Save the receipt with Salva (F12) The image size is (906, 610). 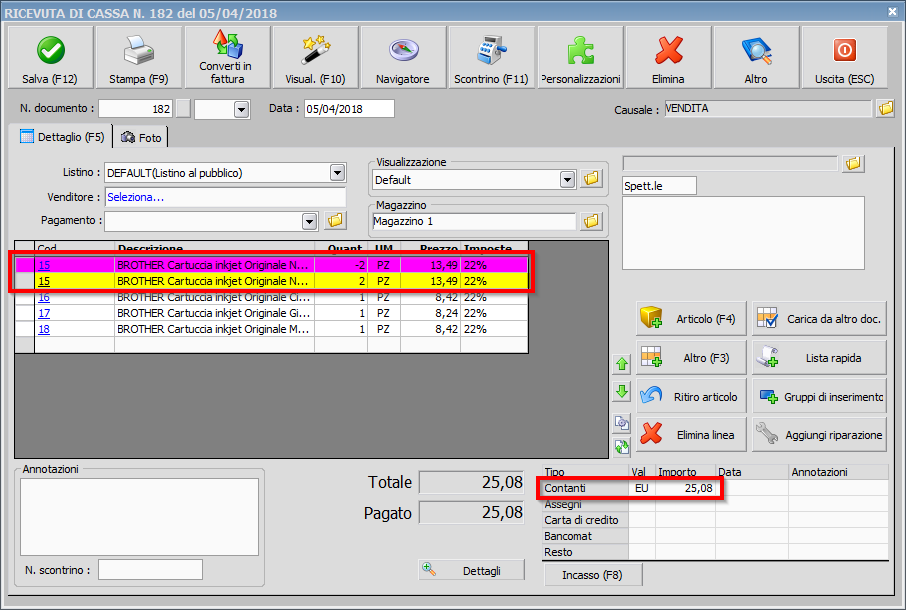[x=50, y=58]
